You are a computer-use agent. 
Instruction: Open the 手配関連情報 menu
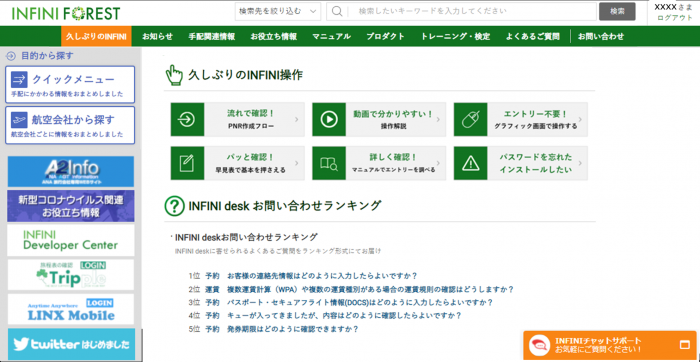[212, 37]
